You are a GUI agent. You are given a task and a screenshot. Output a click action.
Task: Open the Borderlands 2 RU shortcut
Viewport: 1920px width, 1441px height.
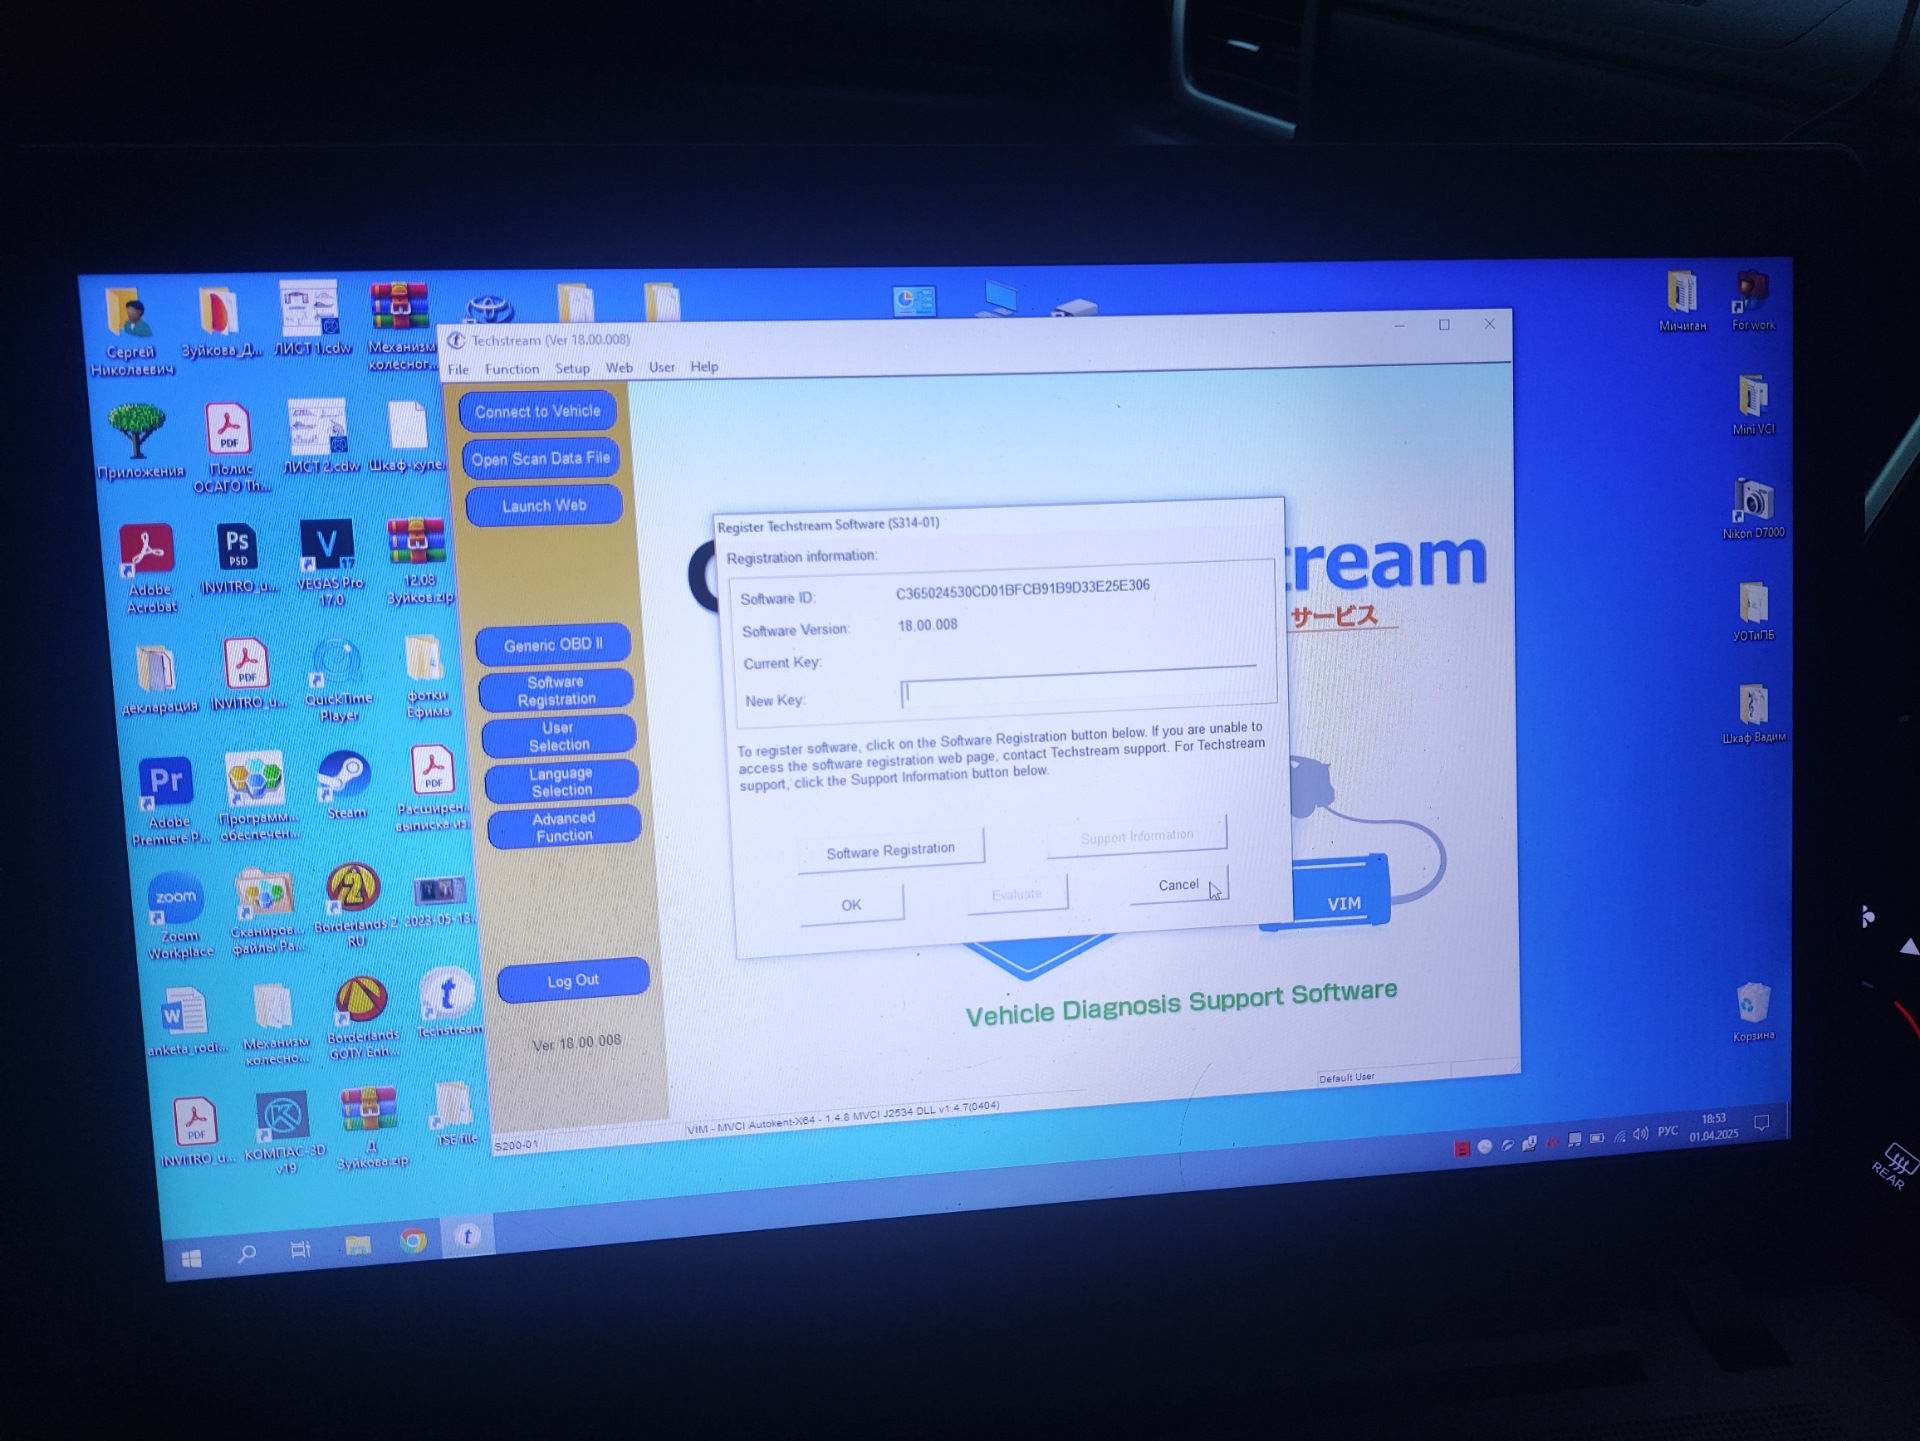[352, 888]
